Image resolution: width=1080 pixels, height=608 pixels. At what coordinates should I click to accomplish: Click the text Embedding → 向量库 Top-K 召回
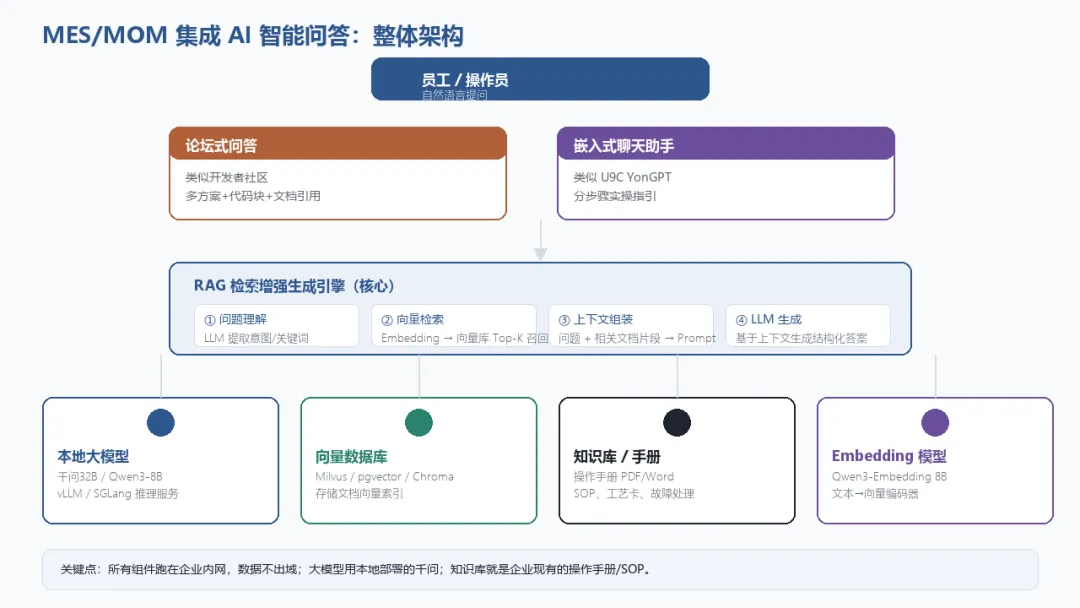(464, 338)
